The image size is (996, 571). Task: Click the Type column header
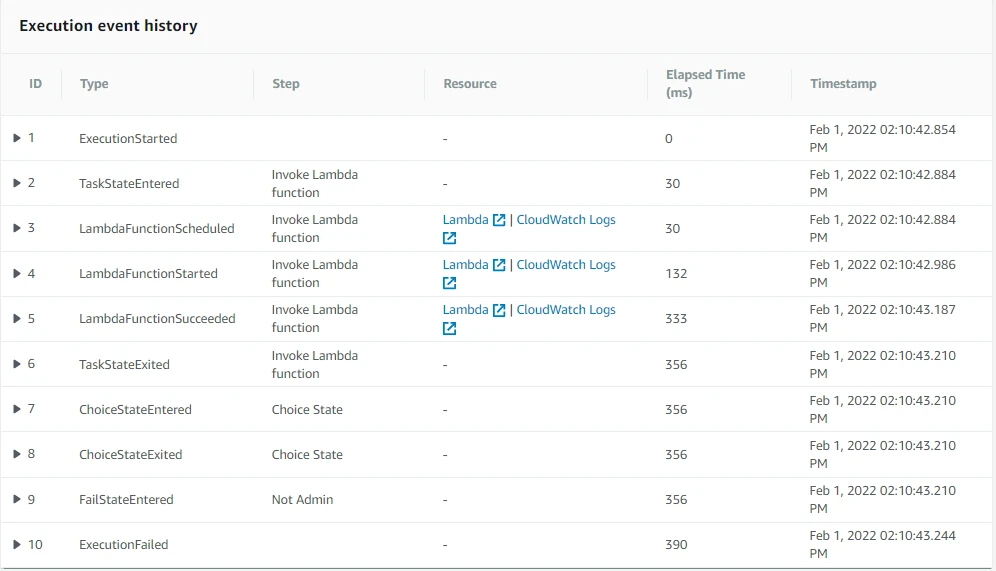94,84
